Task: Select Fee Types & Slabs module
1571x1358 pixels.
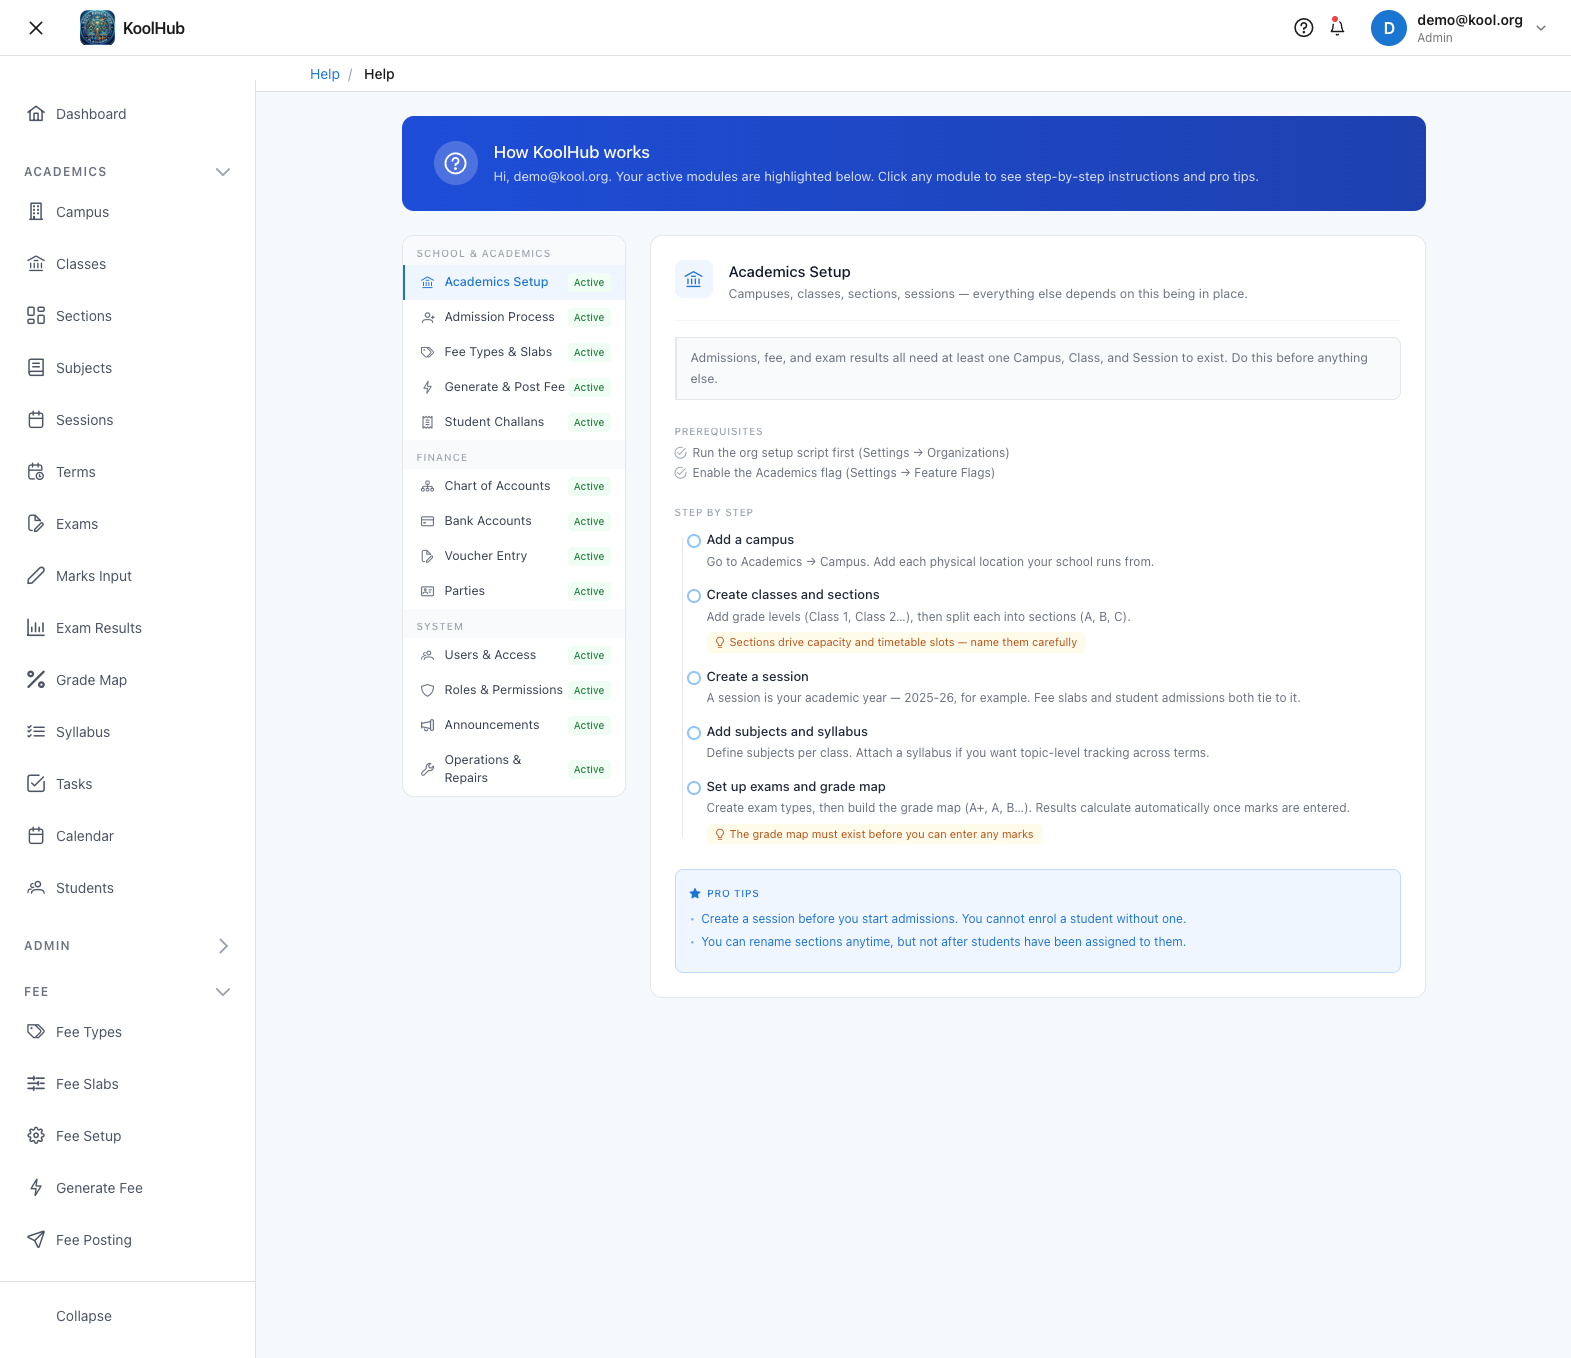Action: click(x=514, y=352)
